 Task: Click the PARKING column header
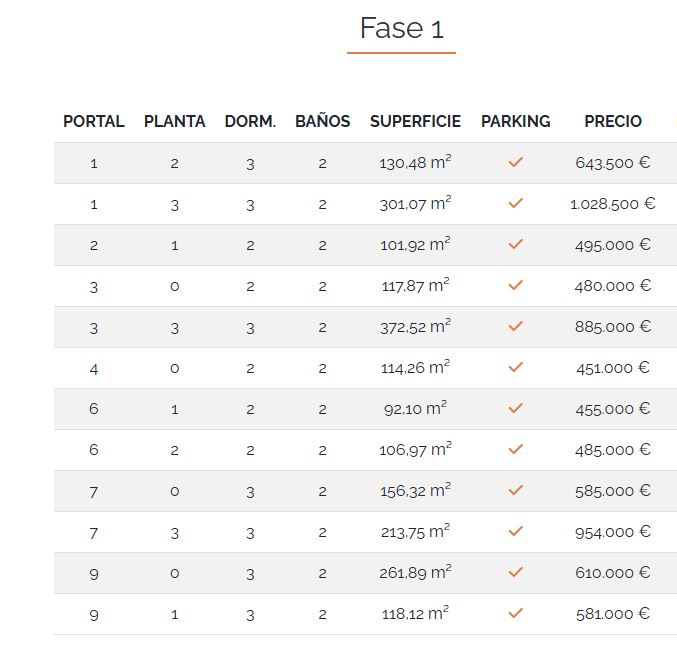coord(516,121)
